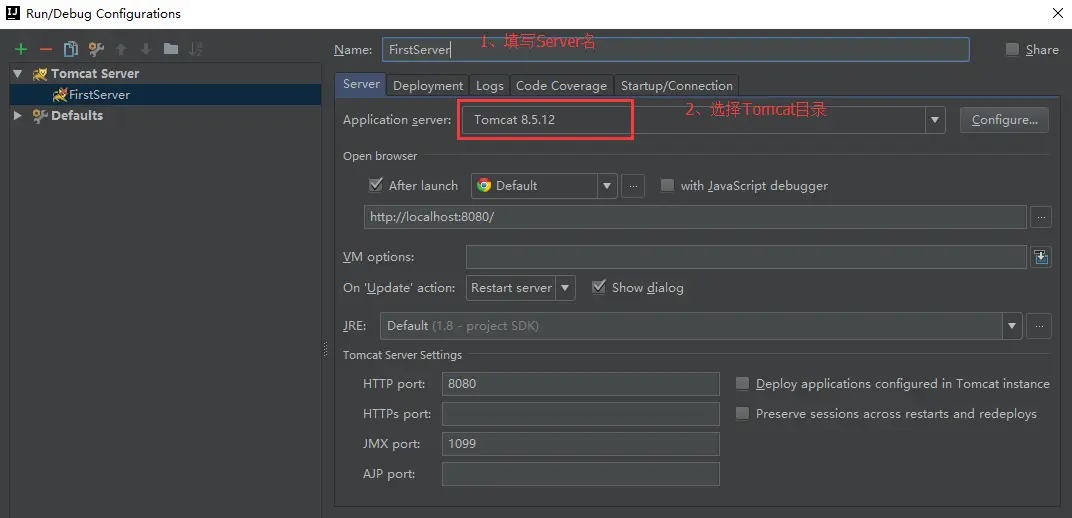Click the empty HTTPs port field
Screen dimensions: 1072x518
[x=581, y=413]
